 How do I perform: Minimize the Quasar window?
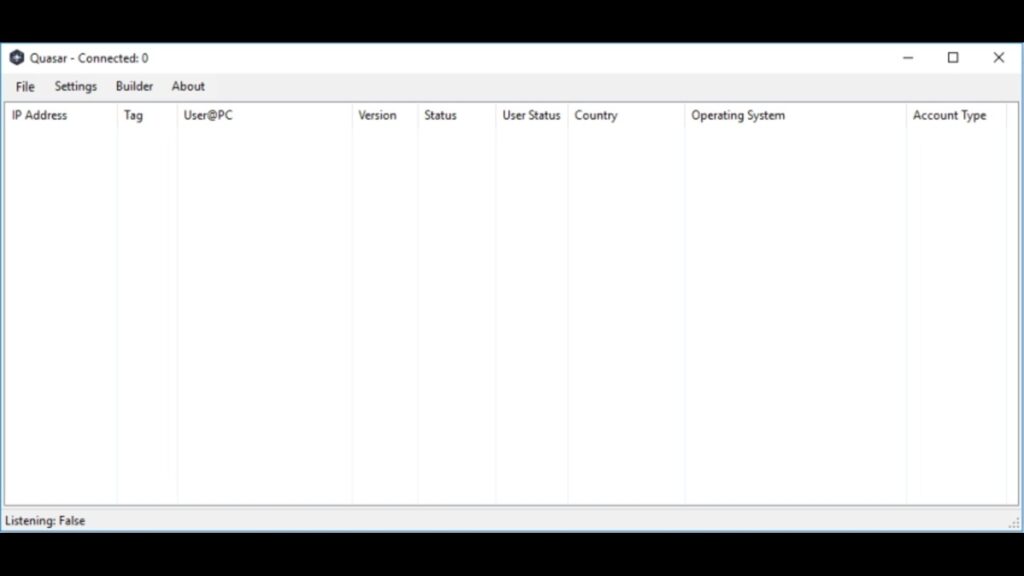click(908, 57)
